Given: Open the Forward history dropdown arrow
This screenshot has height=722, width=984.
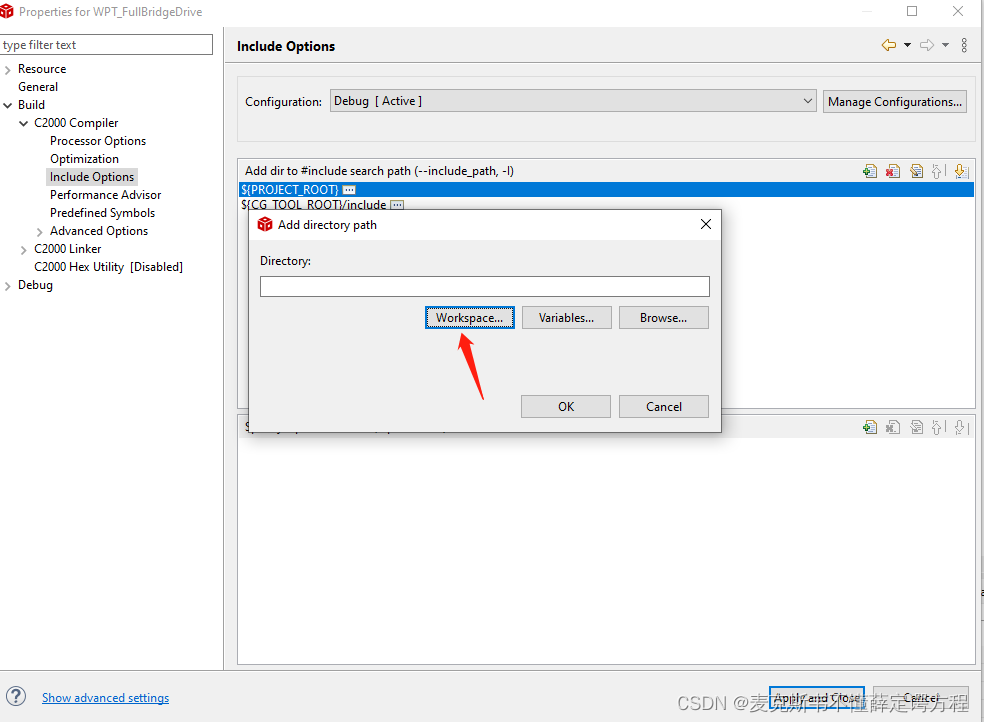Looking at the screenshot, I should 945,45.
